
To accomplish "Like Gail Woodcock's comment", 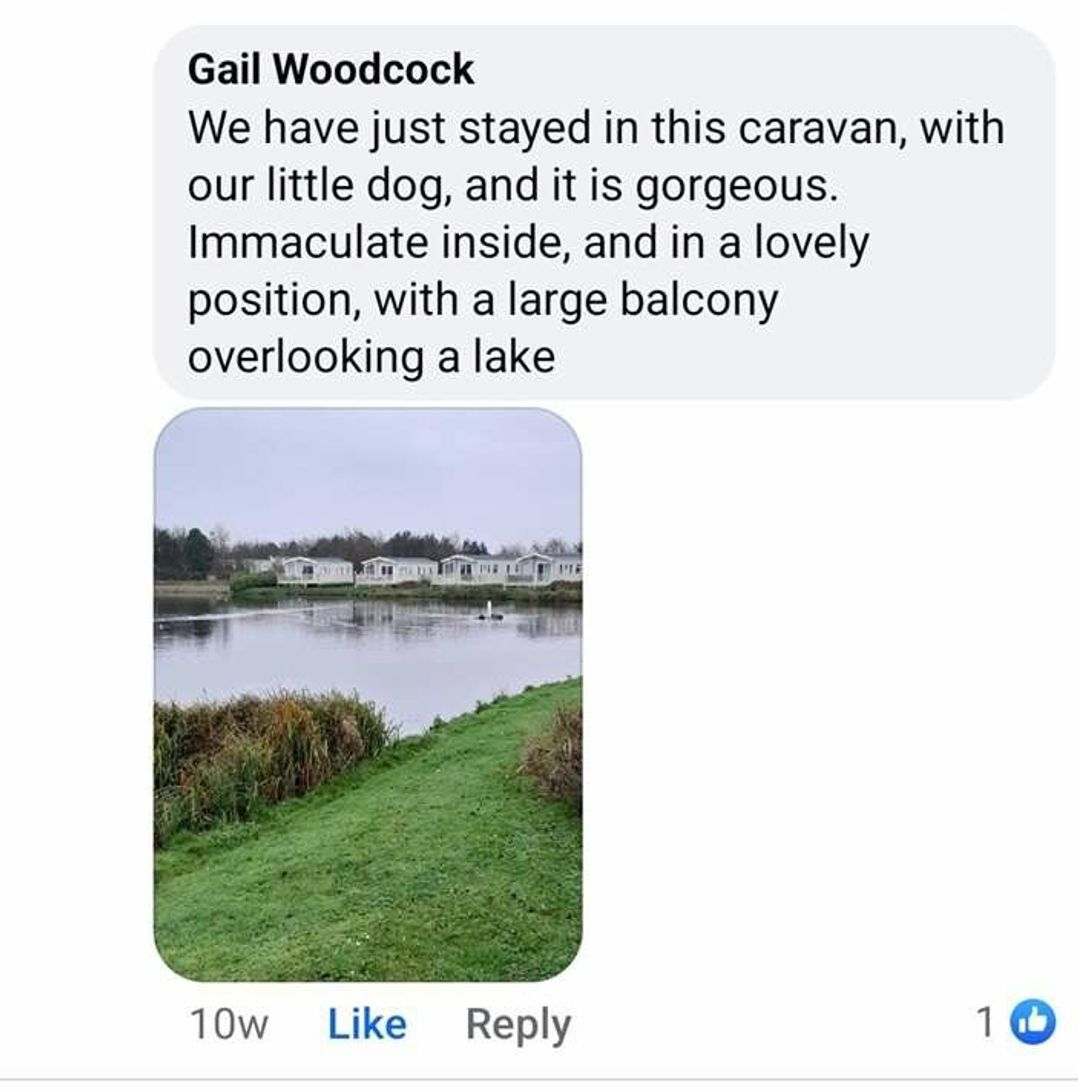I will coord(367,1024).
